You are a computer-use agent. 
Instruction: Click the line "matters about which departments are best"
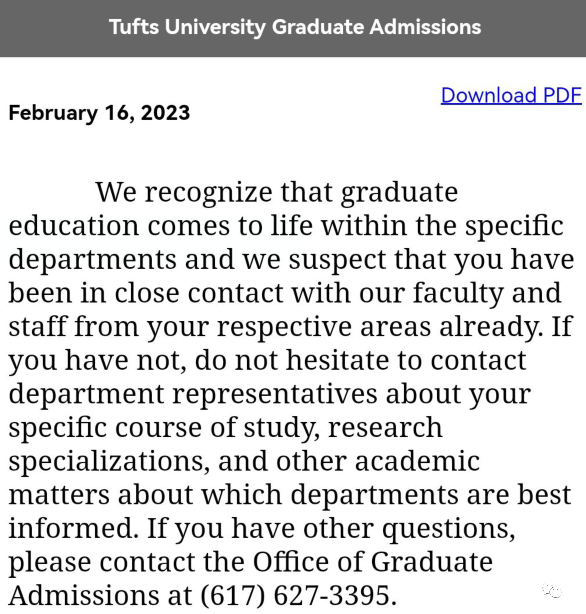(x=289, y=495)
